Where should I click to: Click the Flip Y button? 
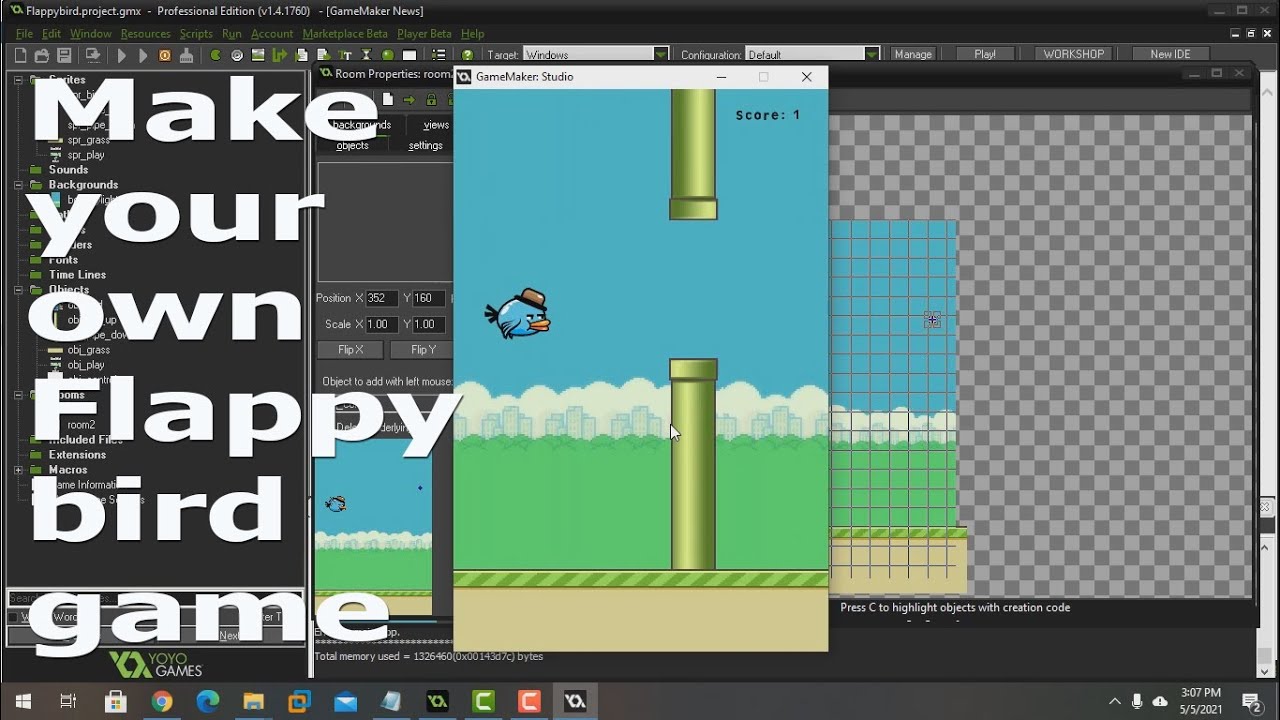(x=423, y=350)
